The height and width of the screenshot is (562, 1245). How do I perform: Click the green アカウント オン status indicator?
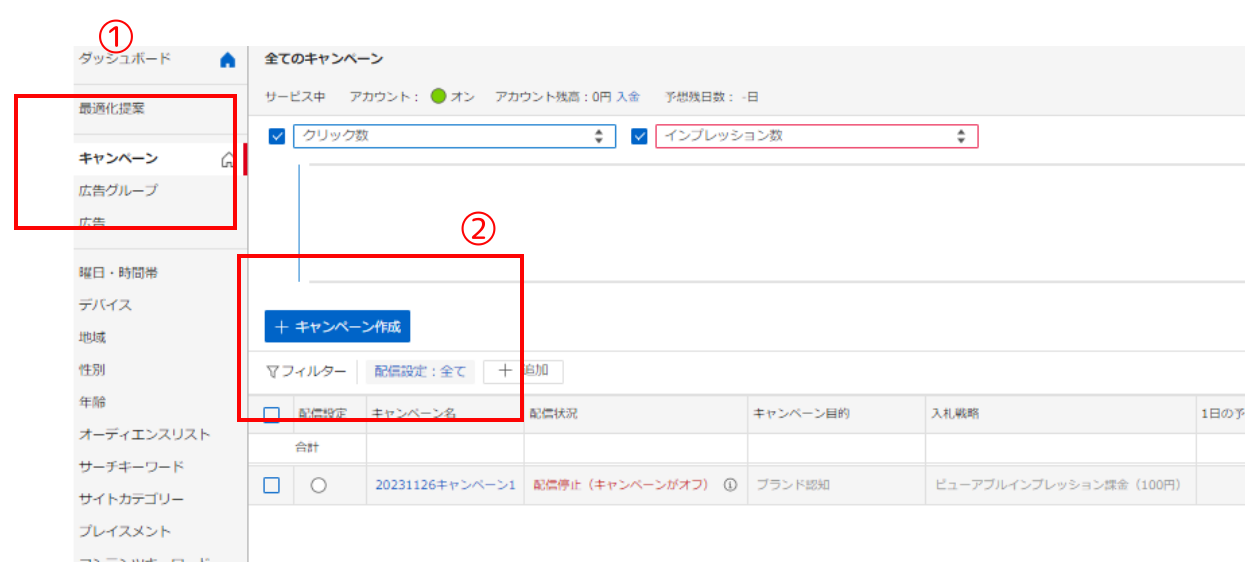coord(438,97)
